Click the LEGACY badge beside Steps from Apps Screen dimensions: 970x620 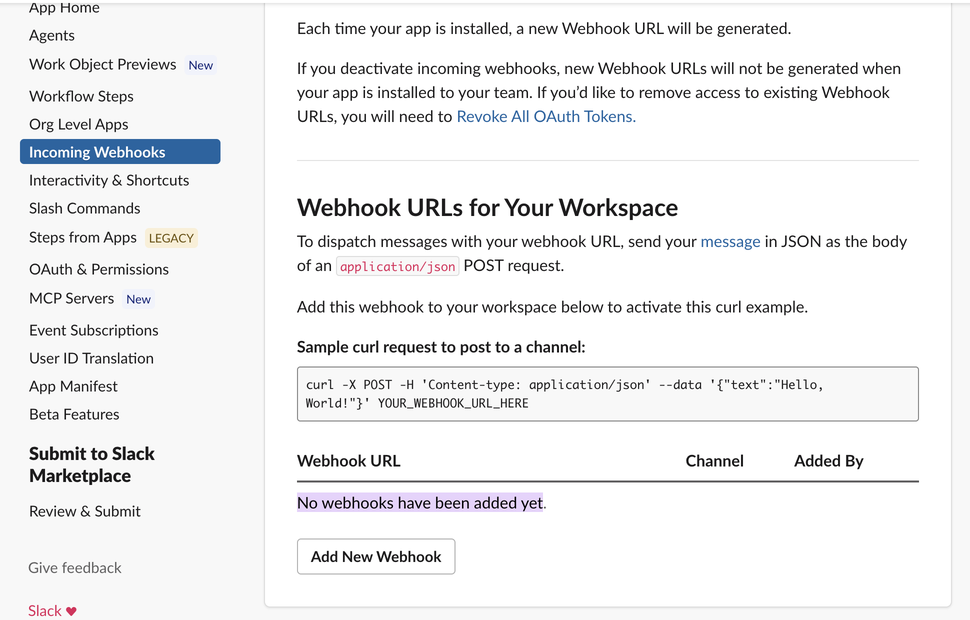171,238
